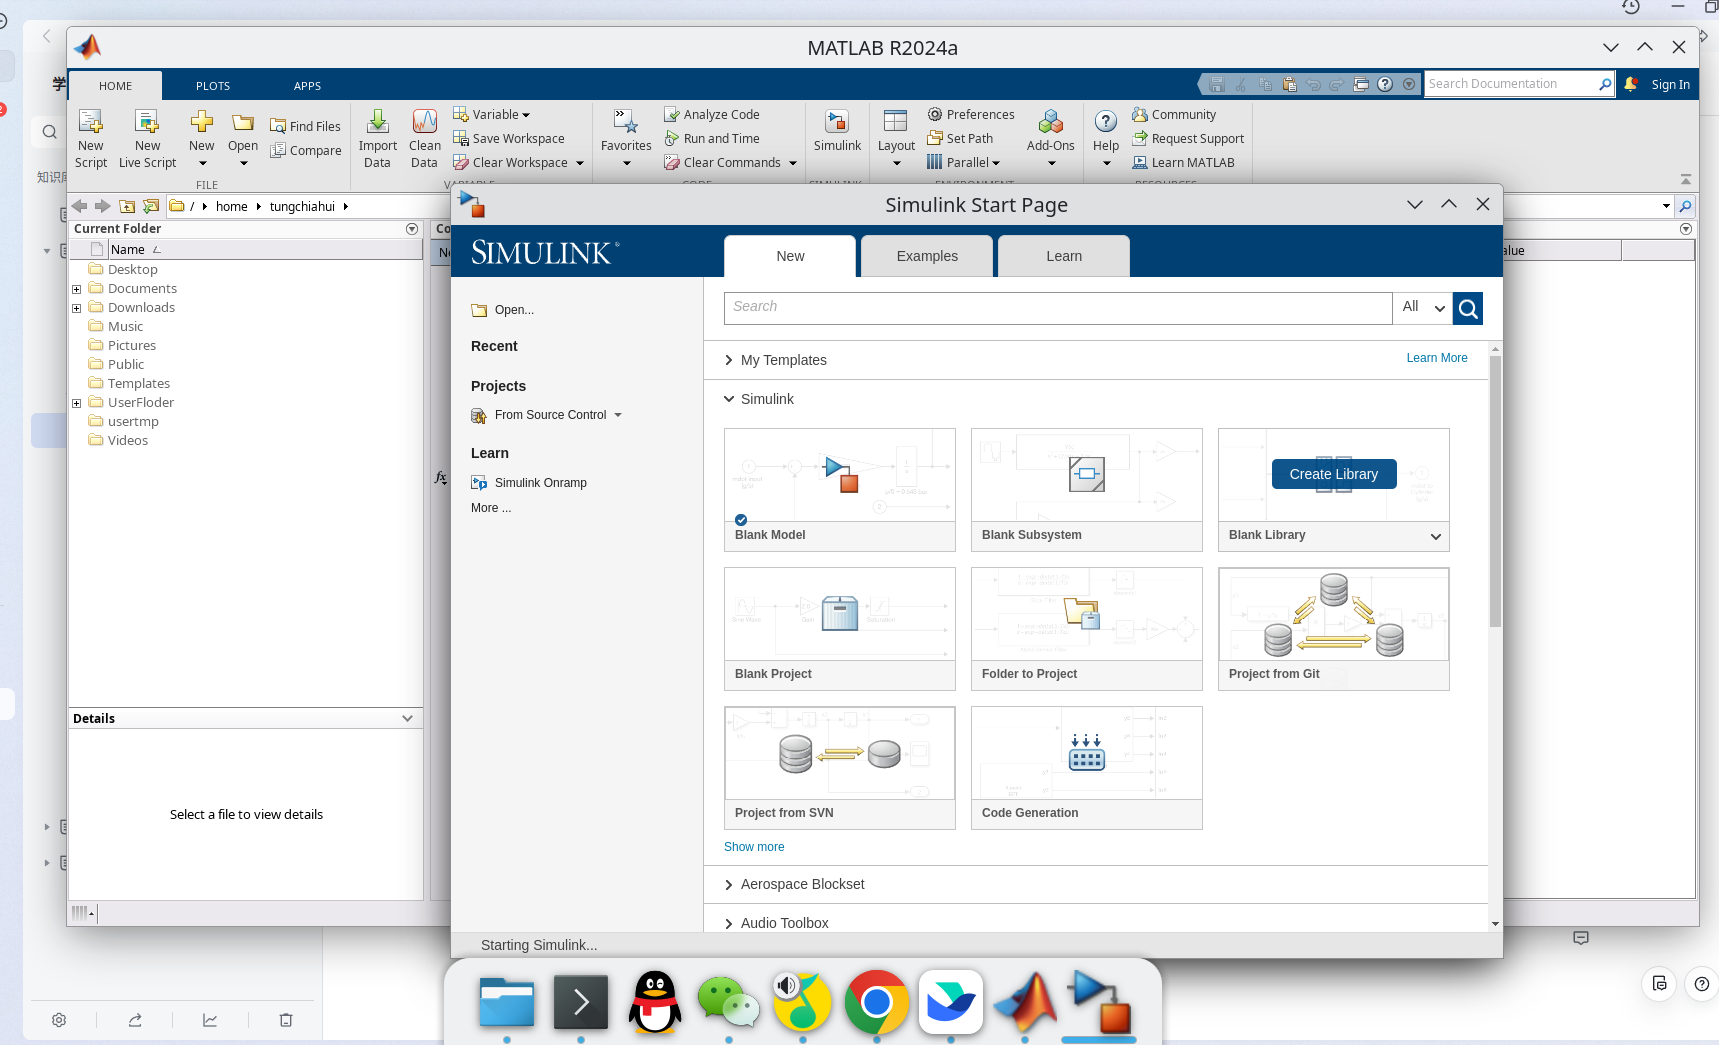This screenshot has width=1719, height=1045.
Task: Open Simulink Onramp link
Action: (541, 483)
